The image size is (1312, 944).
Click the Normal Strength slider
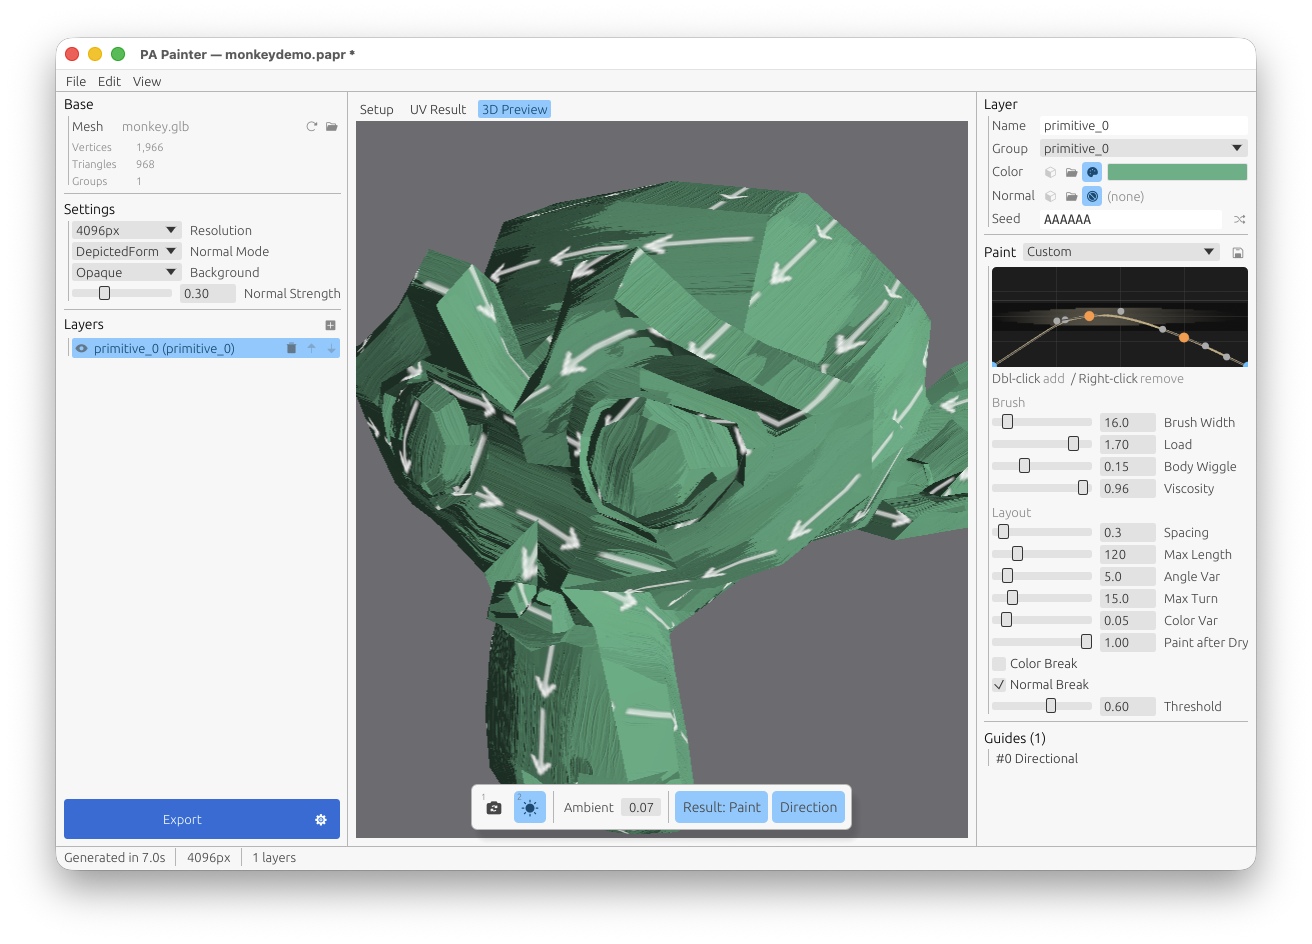(122, 294)
